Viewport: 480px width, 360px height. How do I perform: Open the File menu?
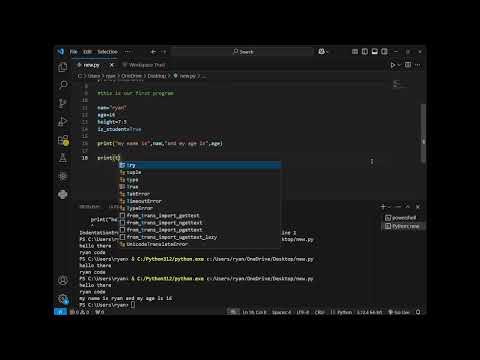coord(73,52)
